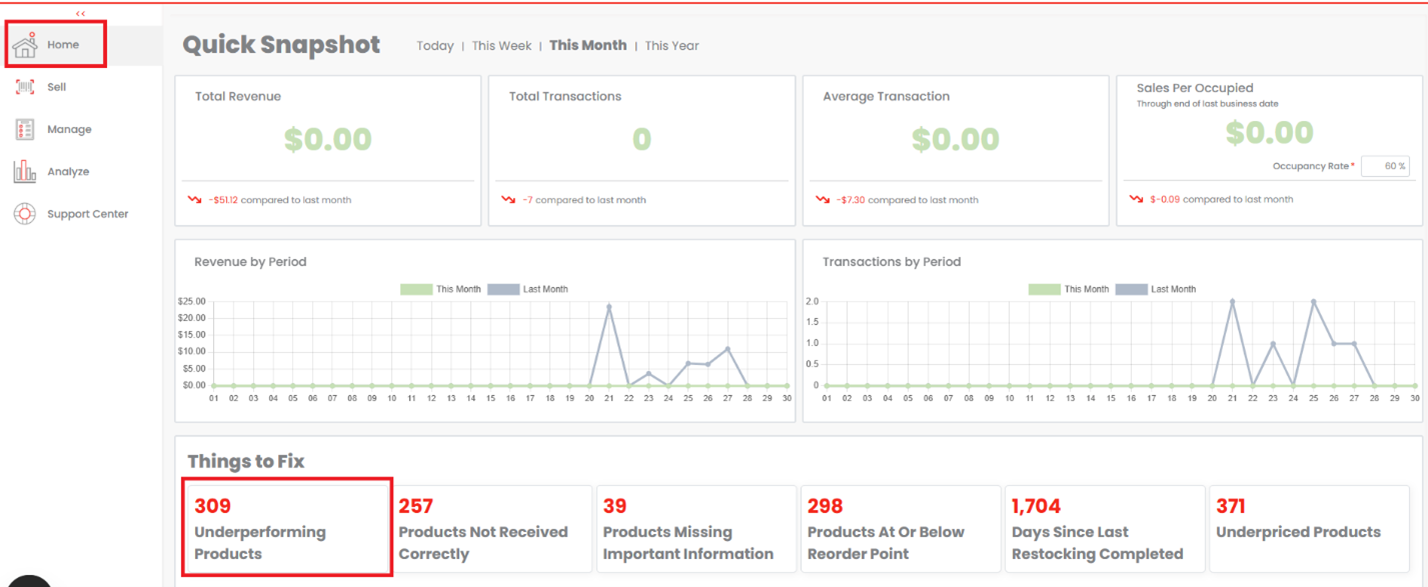This screenshot has width=1428, height=587.
Task: Switch the snapshot to This Year view
Action: (x=671, y=45)
